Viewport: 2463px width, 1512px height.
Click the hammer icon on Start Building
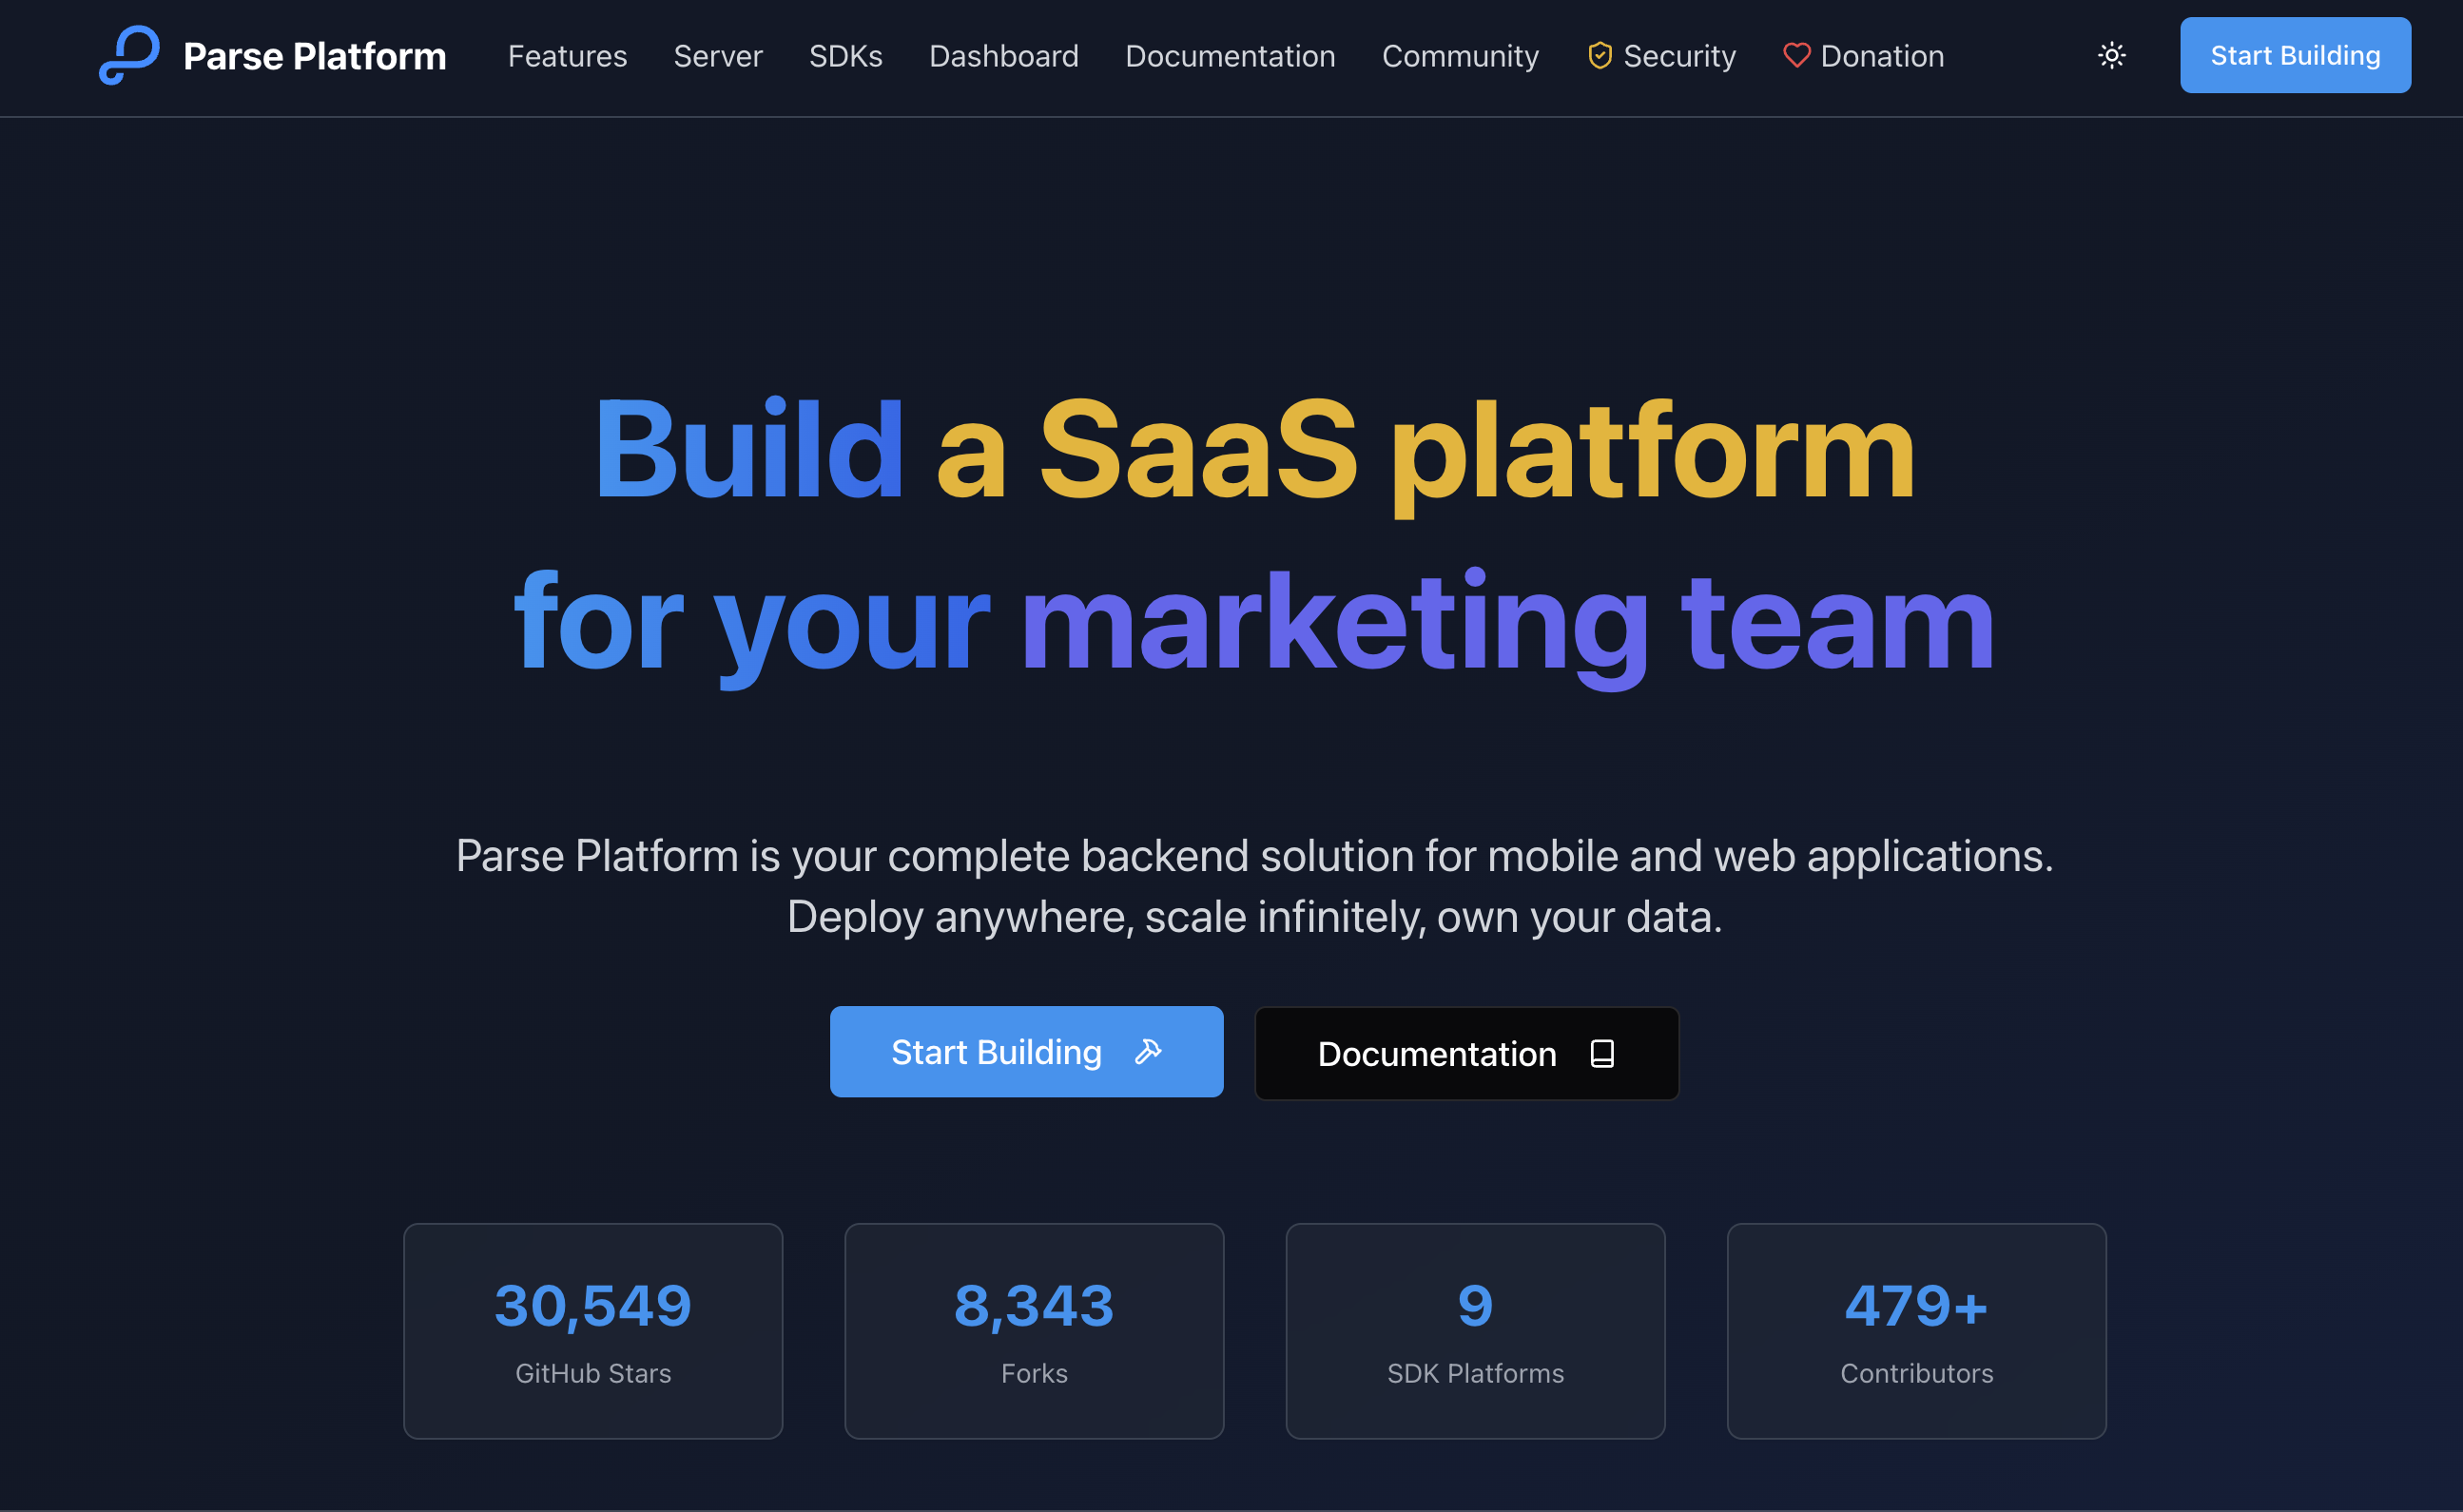click(x=1148, y=1051)
